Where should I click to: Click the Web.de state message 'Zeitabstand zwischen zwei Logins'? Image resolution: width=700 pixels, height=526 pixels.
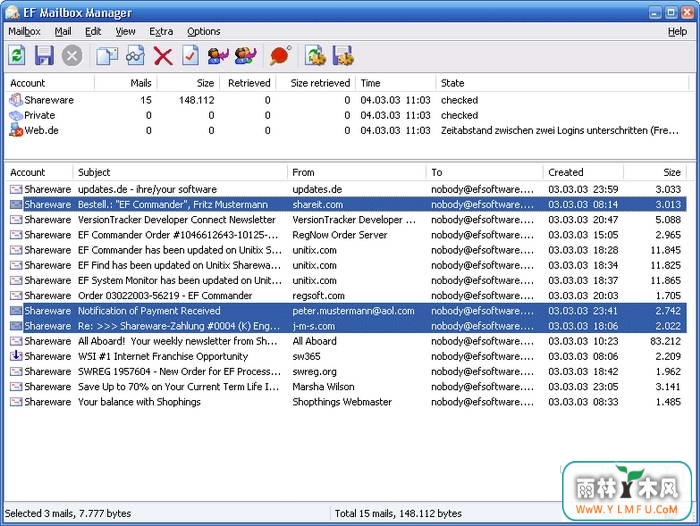pos(560,130)
